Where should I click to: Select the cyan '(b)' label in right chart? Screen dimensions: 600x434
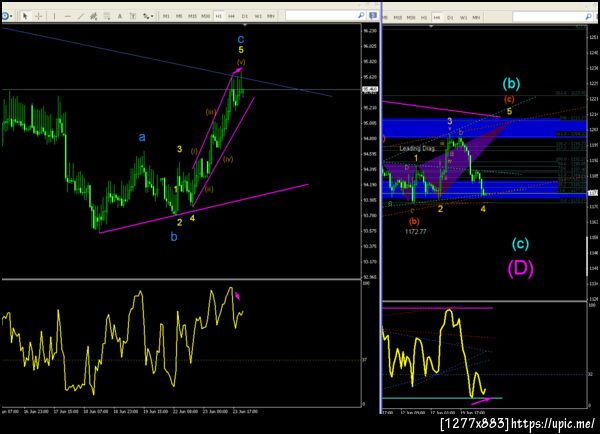[511, 83]
